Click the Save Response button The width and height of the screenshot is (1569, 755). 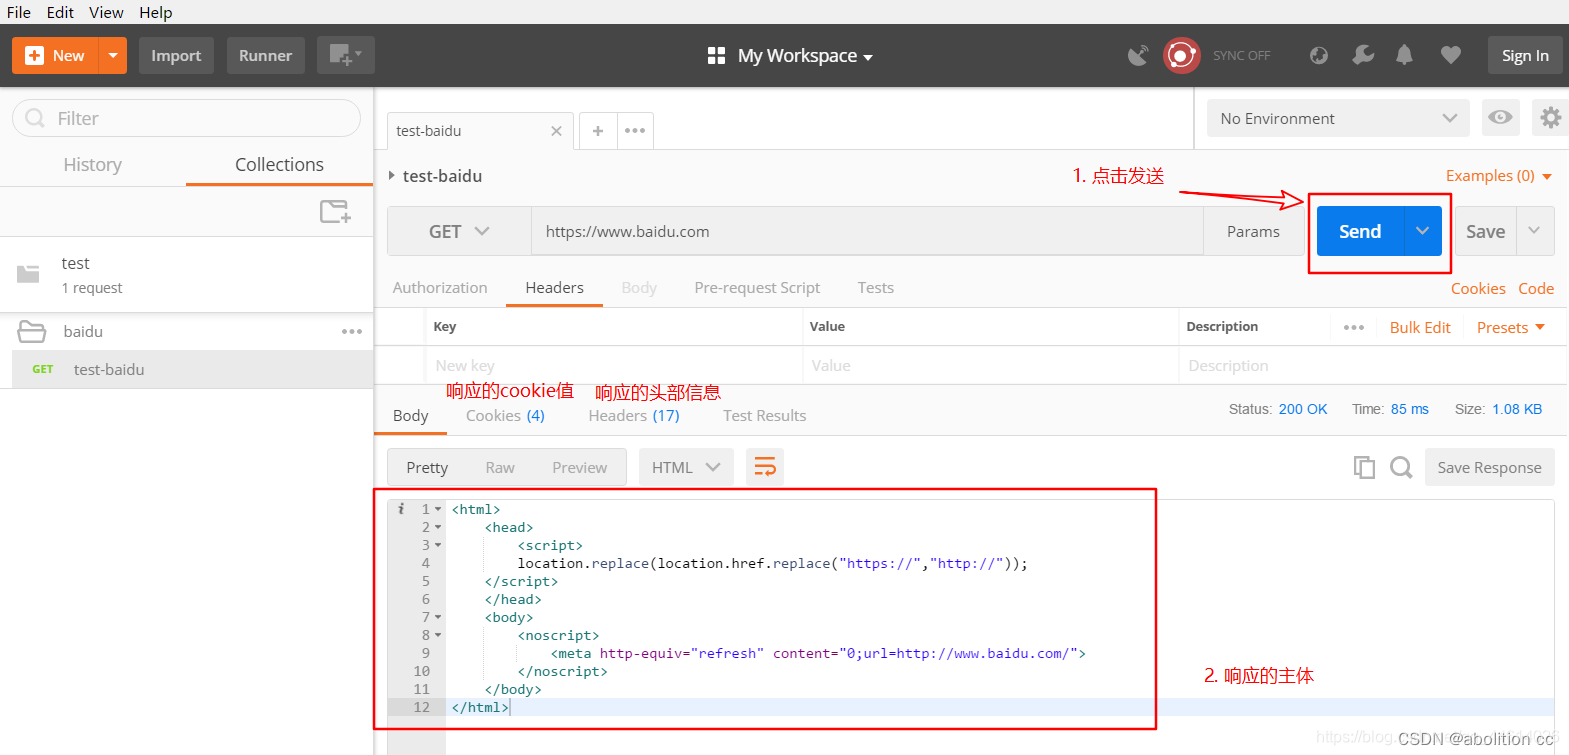tap(1489, 467)
